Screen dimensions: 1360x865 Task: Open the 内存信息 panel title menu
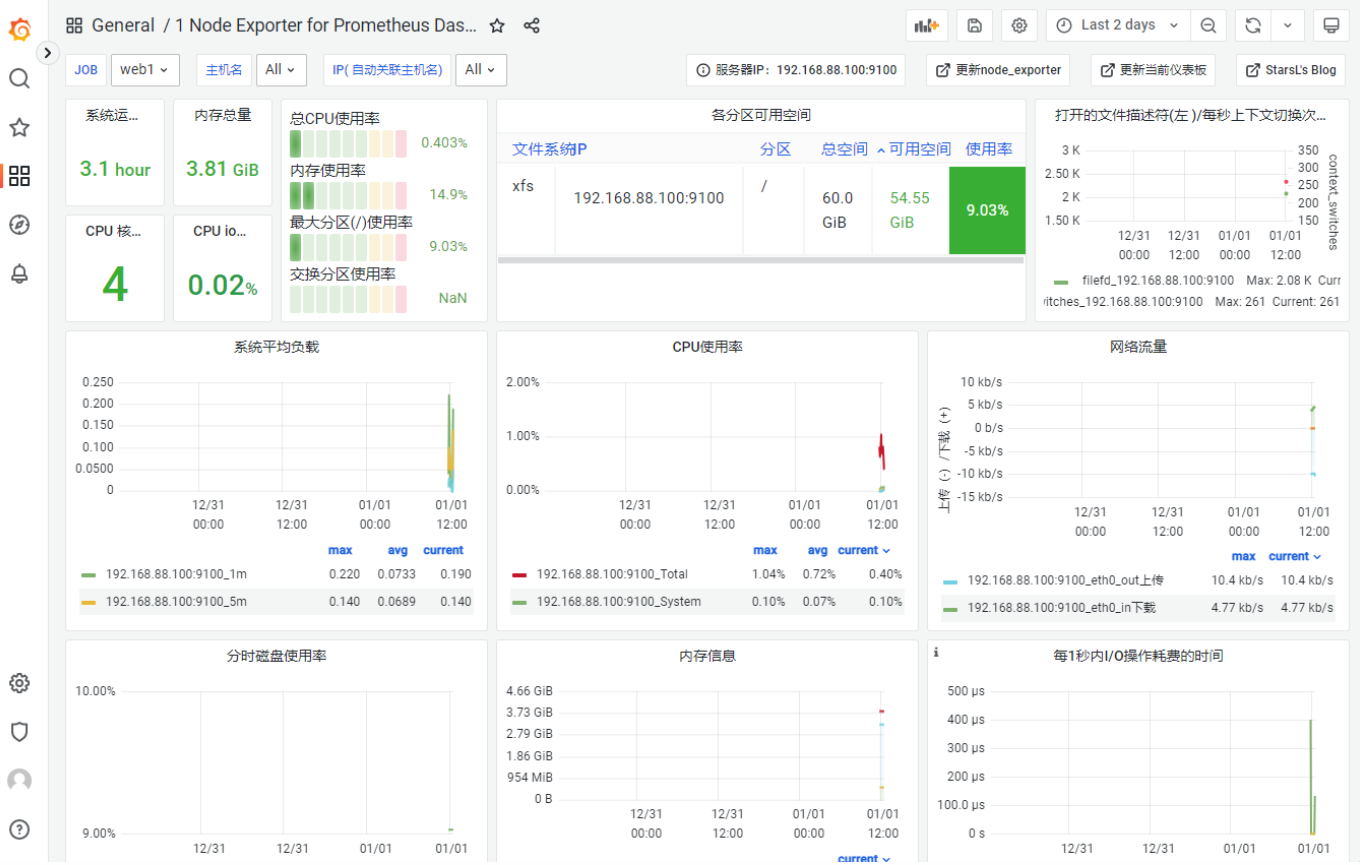click(x=707, y=656)
